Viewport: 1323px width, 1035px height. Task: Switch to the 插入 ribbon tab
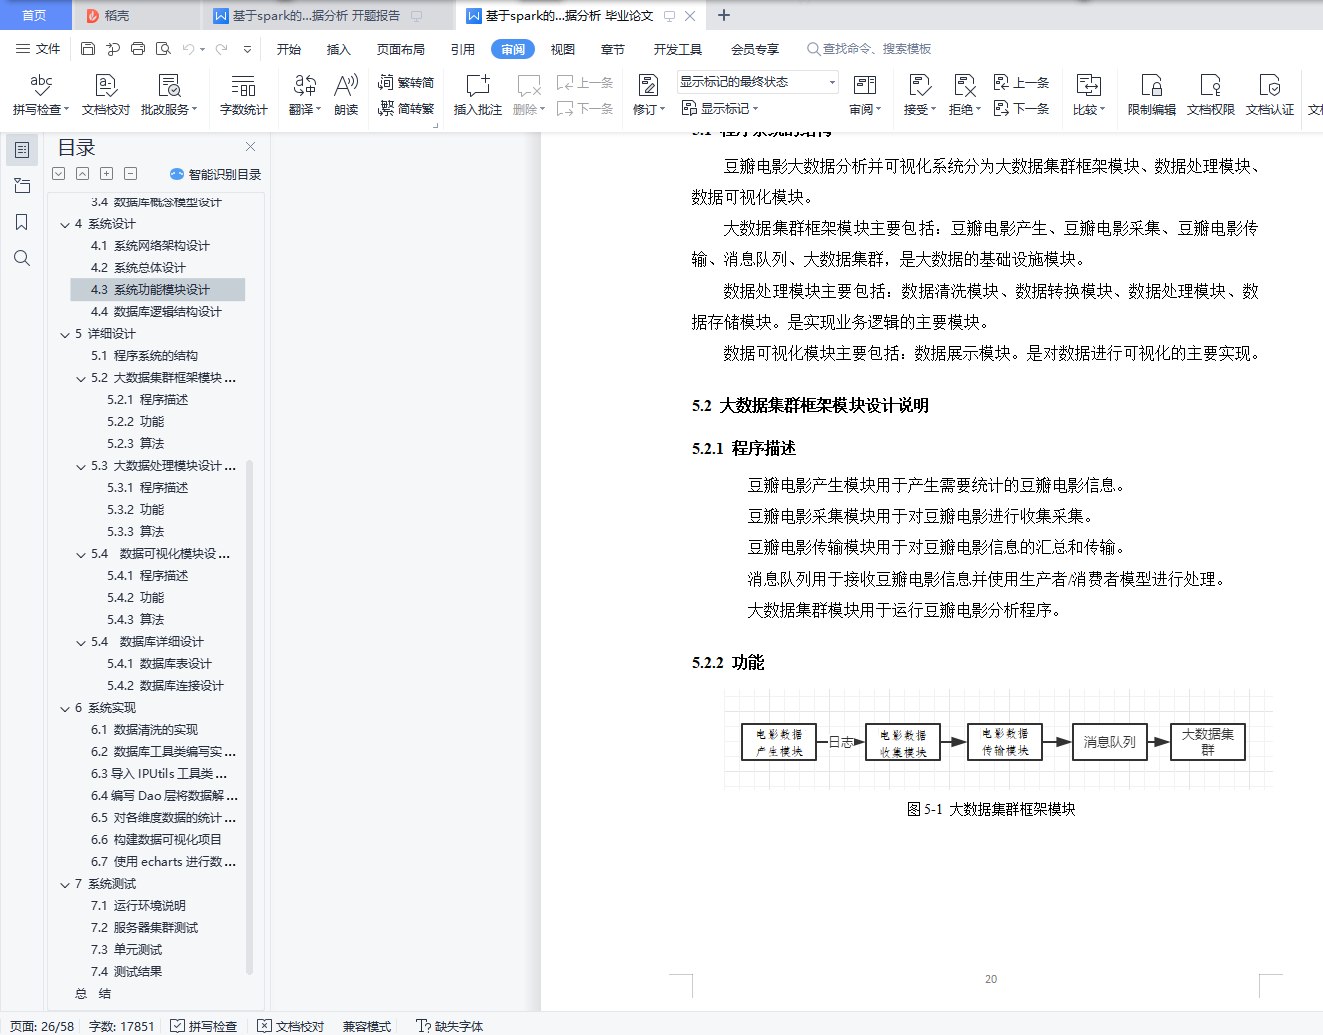point(339,49)
